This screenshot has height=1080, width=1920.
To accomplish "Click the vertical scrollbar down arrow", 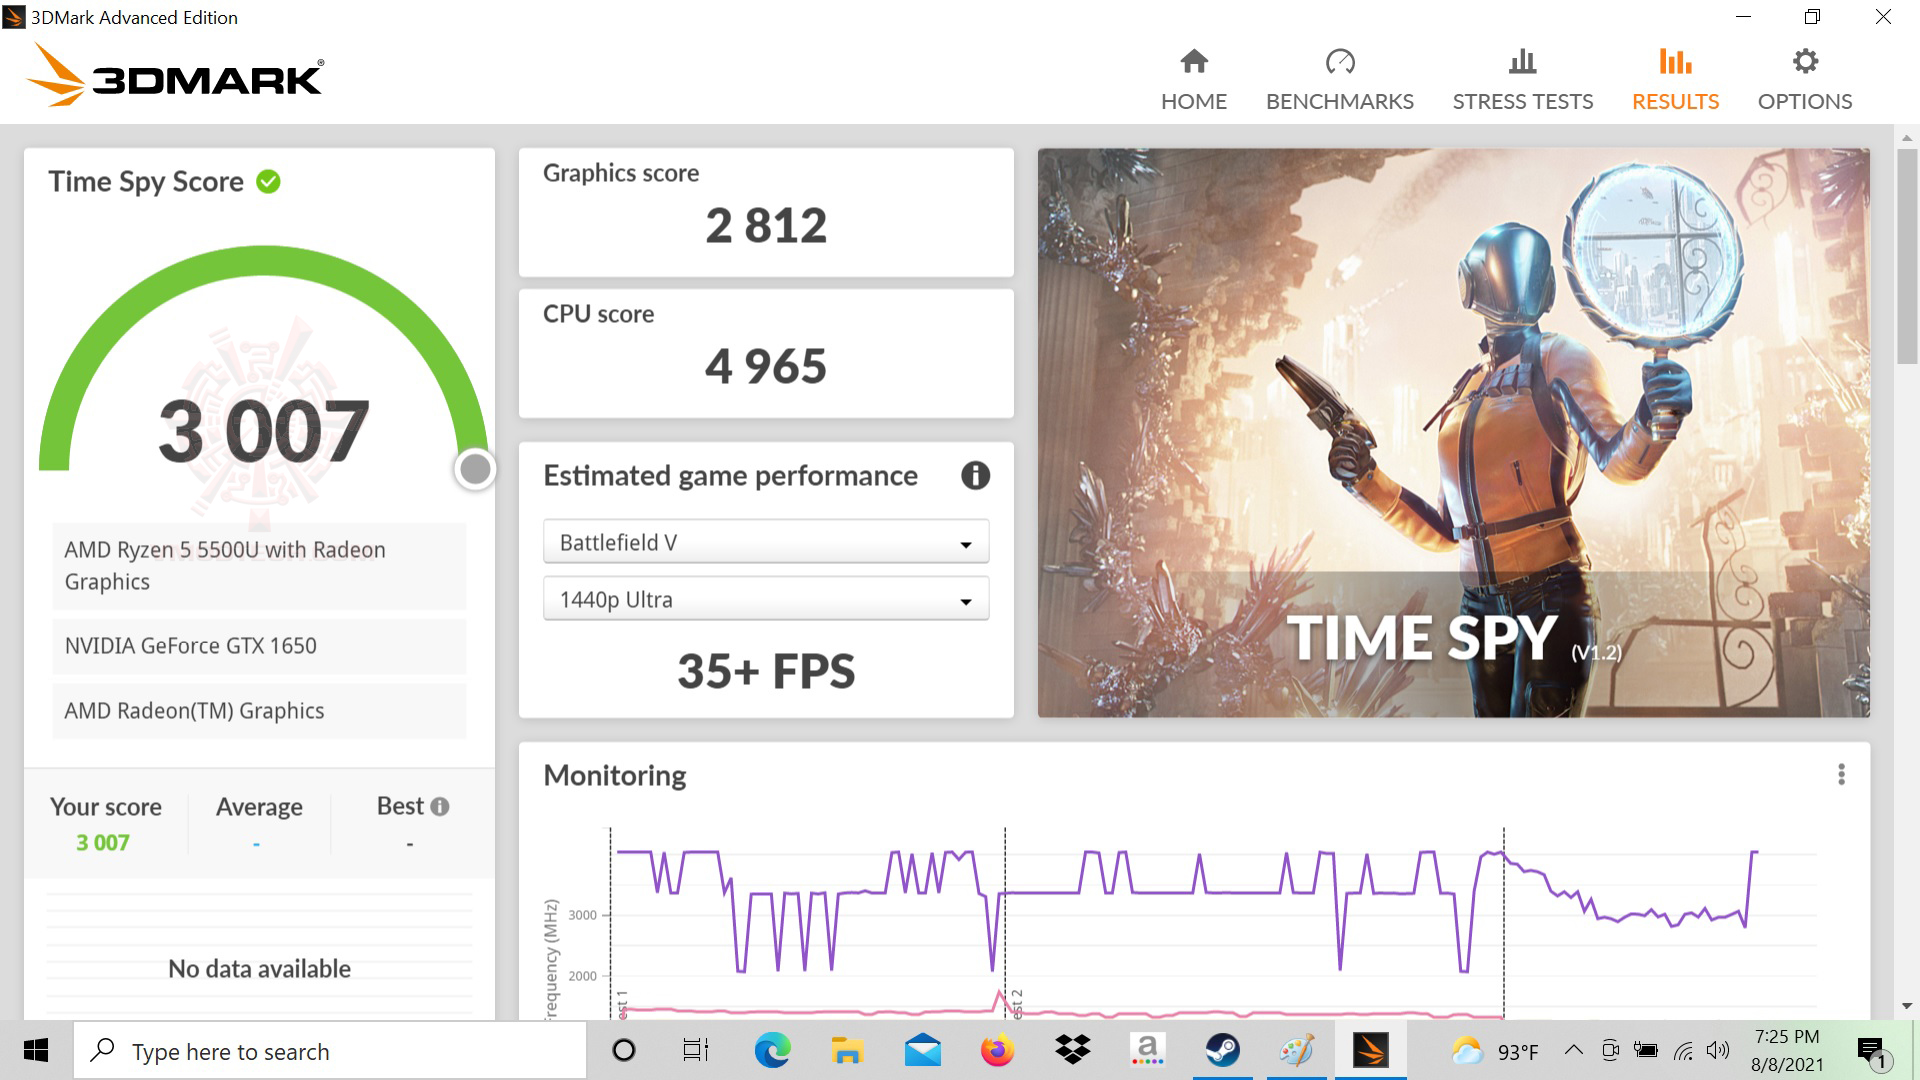I will click(x=1906, y=1006).
